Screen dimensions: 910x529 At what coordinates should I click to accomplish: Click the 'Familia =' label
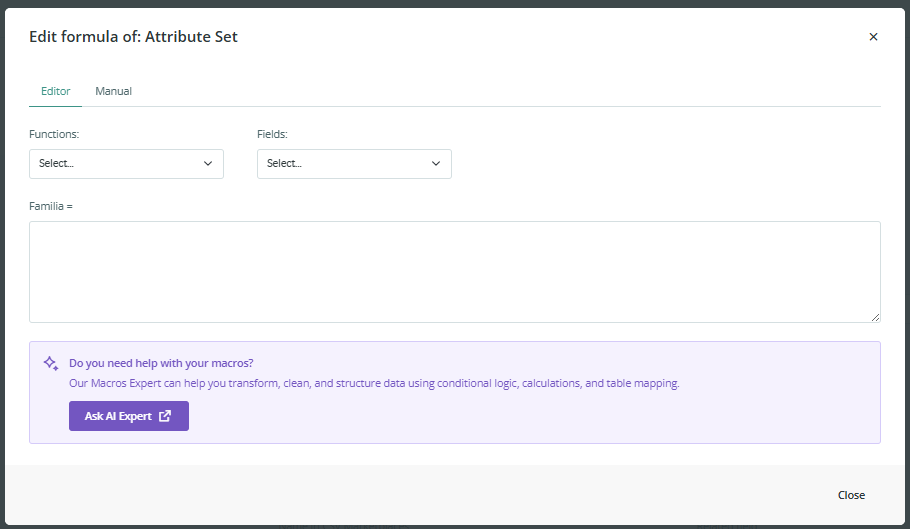pyautogui.click(x=51, y=206)
